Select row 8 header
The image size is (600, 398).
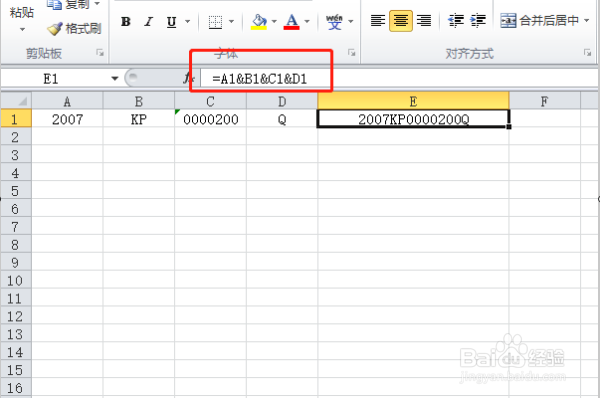point(16,244)
